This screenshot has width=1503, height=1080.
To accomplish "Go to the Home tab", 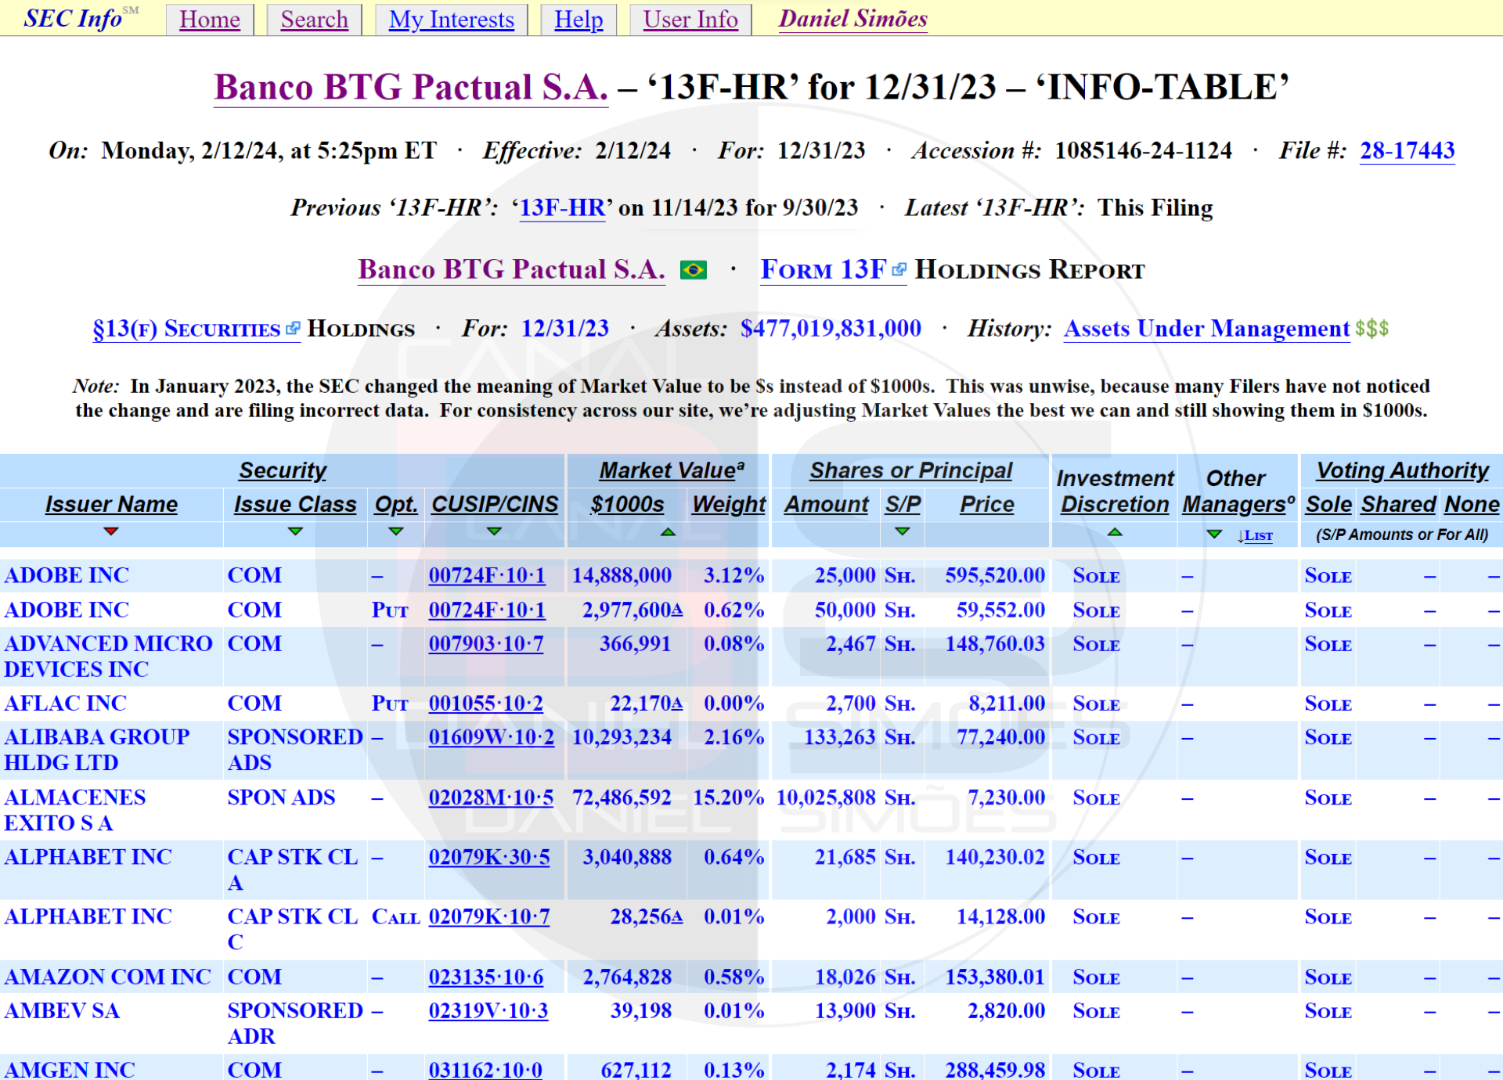I will tap(210, 19).
